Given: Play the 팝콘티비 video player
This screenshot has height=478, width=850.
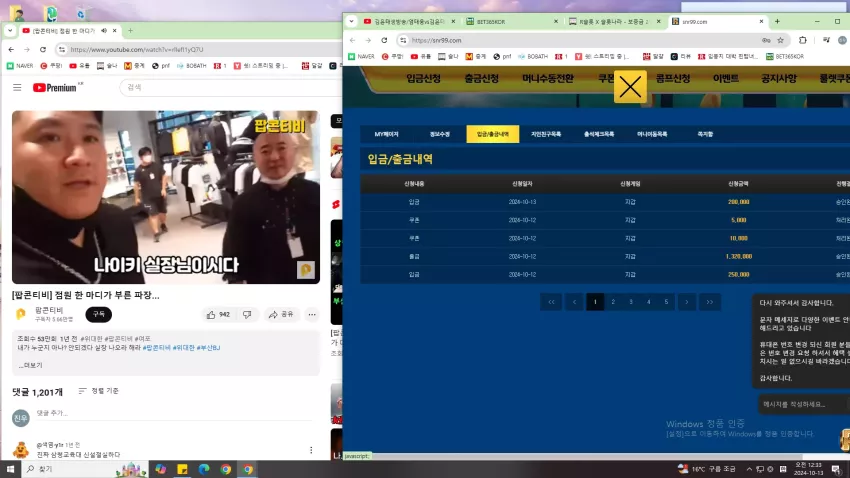Looking at the screenshot, I should tap(166, 197).
